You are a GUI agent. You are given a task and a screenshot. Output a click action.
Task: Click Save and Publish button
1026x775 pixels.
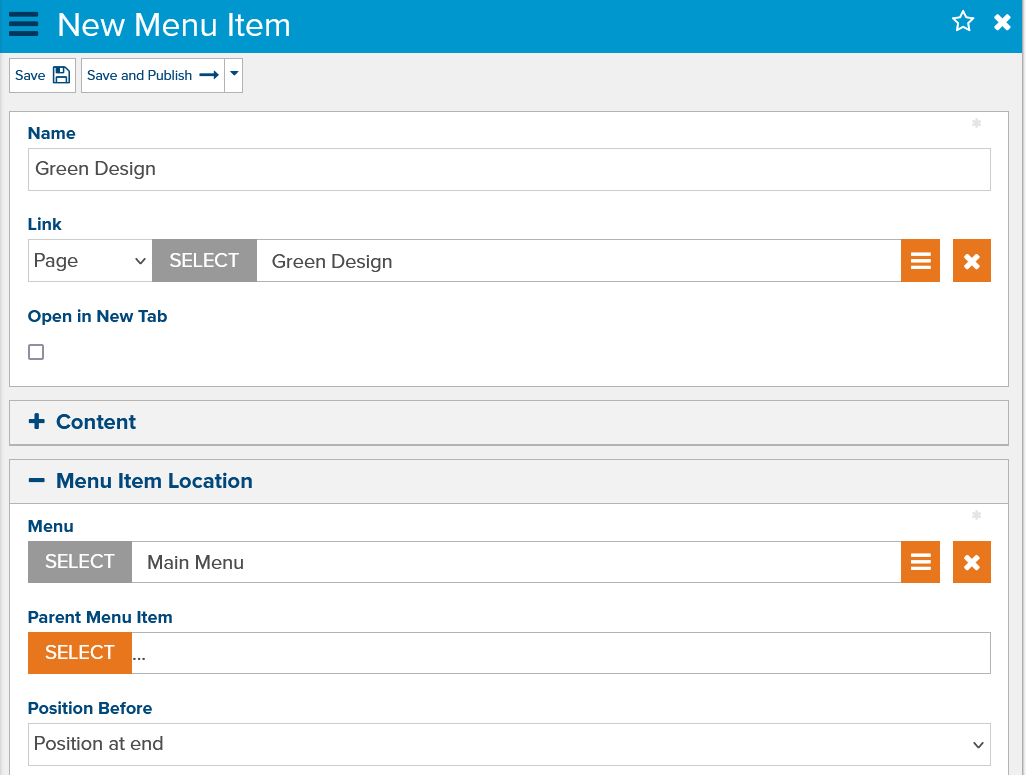[x=152, y=75]
